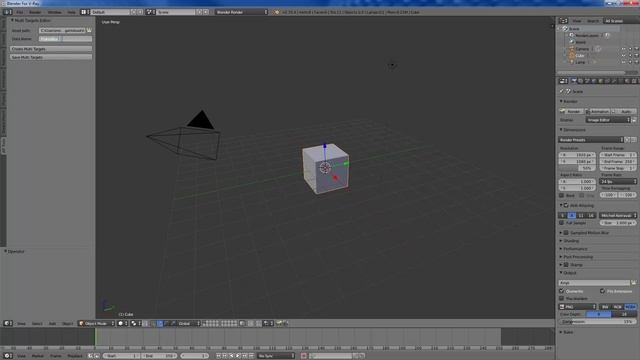Viewport: 640px width, 360px height.
Task: Adjust the PNG Compression slider
Action: coord(598,322)
